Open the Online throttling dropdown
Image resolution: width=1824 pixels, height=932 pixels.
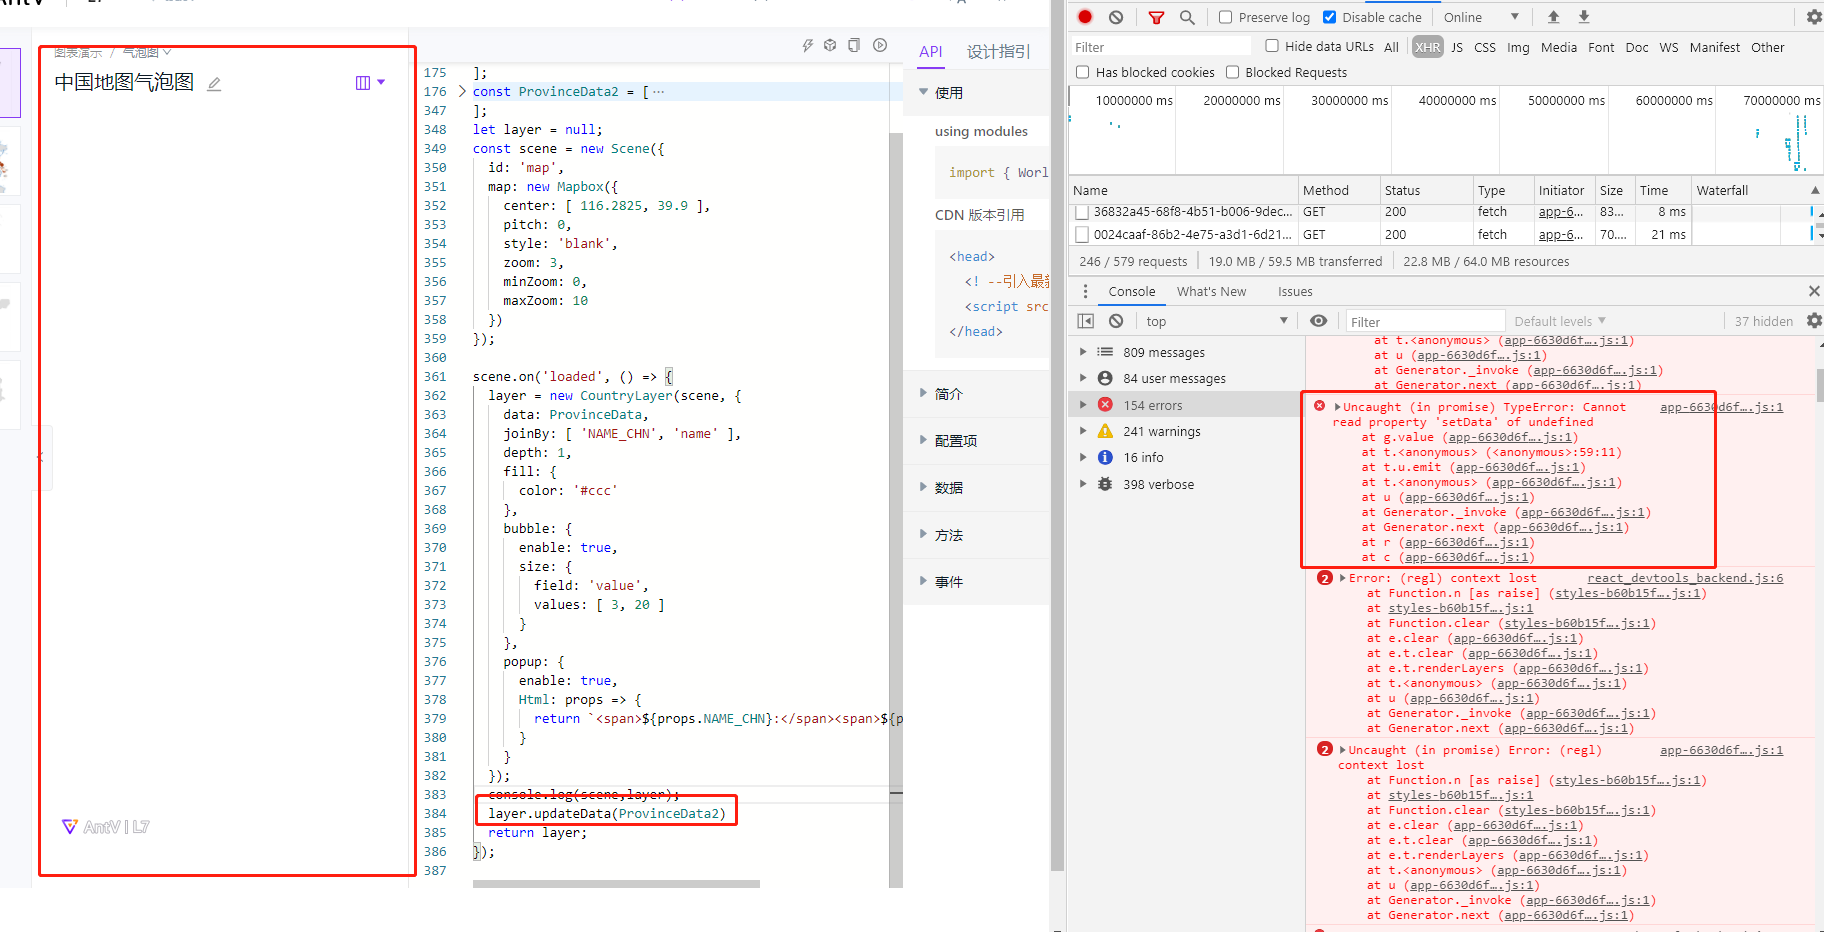coord(1481,17)
